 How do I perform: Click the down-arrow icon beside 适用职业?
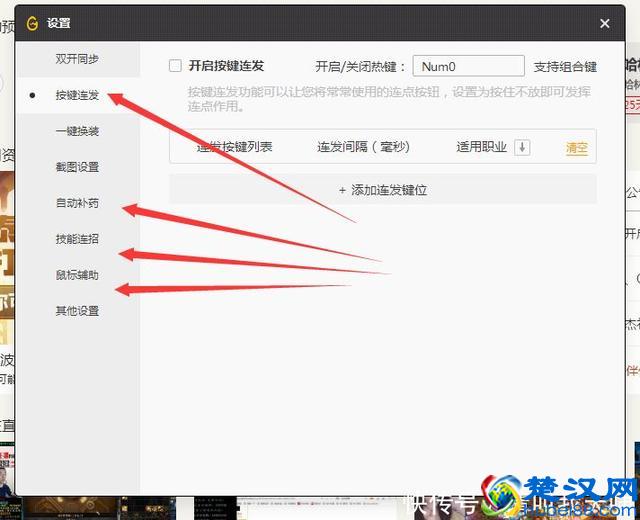click(x=522, y=147)
